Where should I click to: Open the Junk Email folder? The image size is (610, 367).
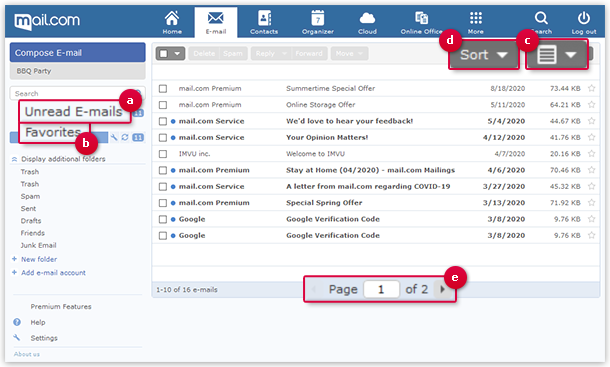pyautogui.click(x=39, y=245)
